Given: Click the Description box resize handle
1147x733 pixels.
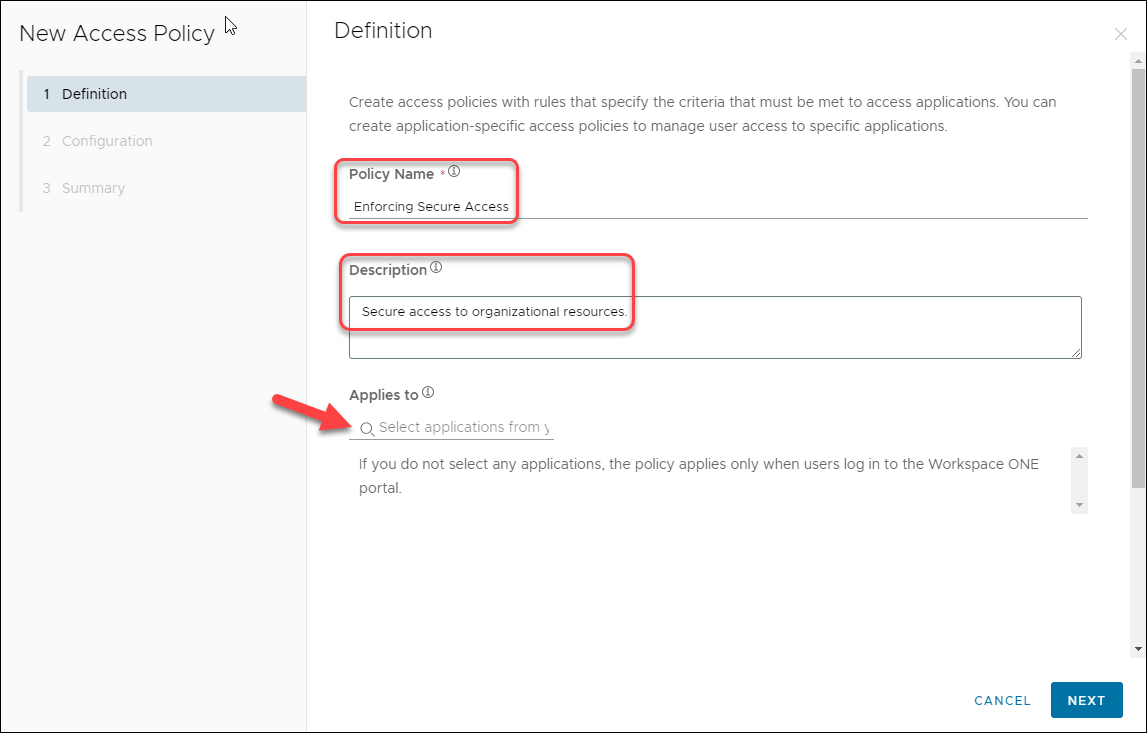Looking at the screenshot, I should point(1076,352).
